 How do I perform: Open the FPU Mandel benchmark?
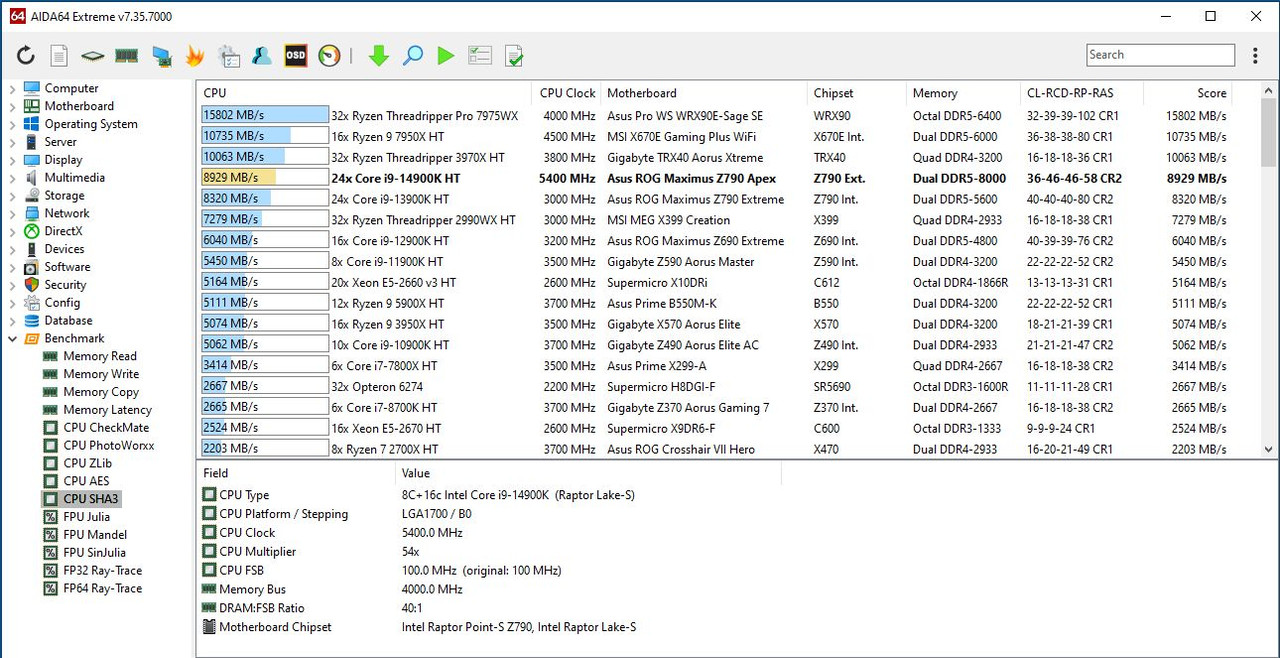click(x=95, y=535)
